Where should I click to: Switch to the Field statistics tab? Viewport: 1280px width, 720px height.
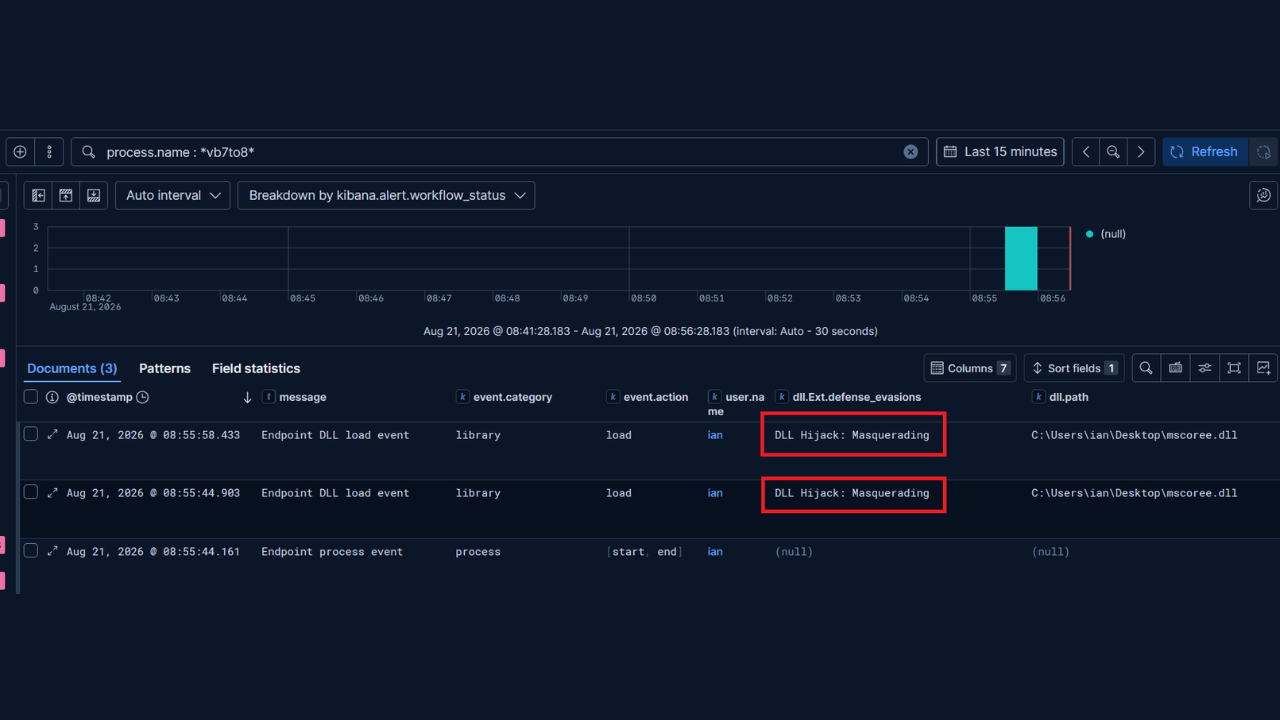(256, 368)
